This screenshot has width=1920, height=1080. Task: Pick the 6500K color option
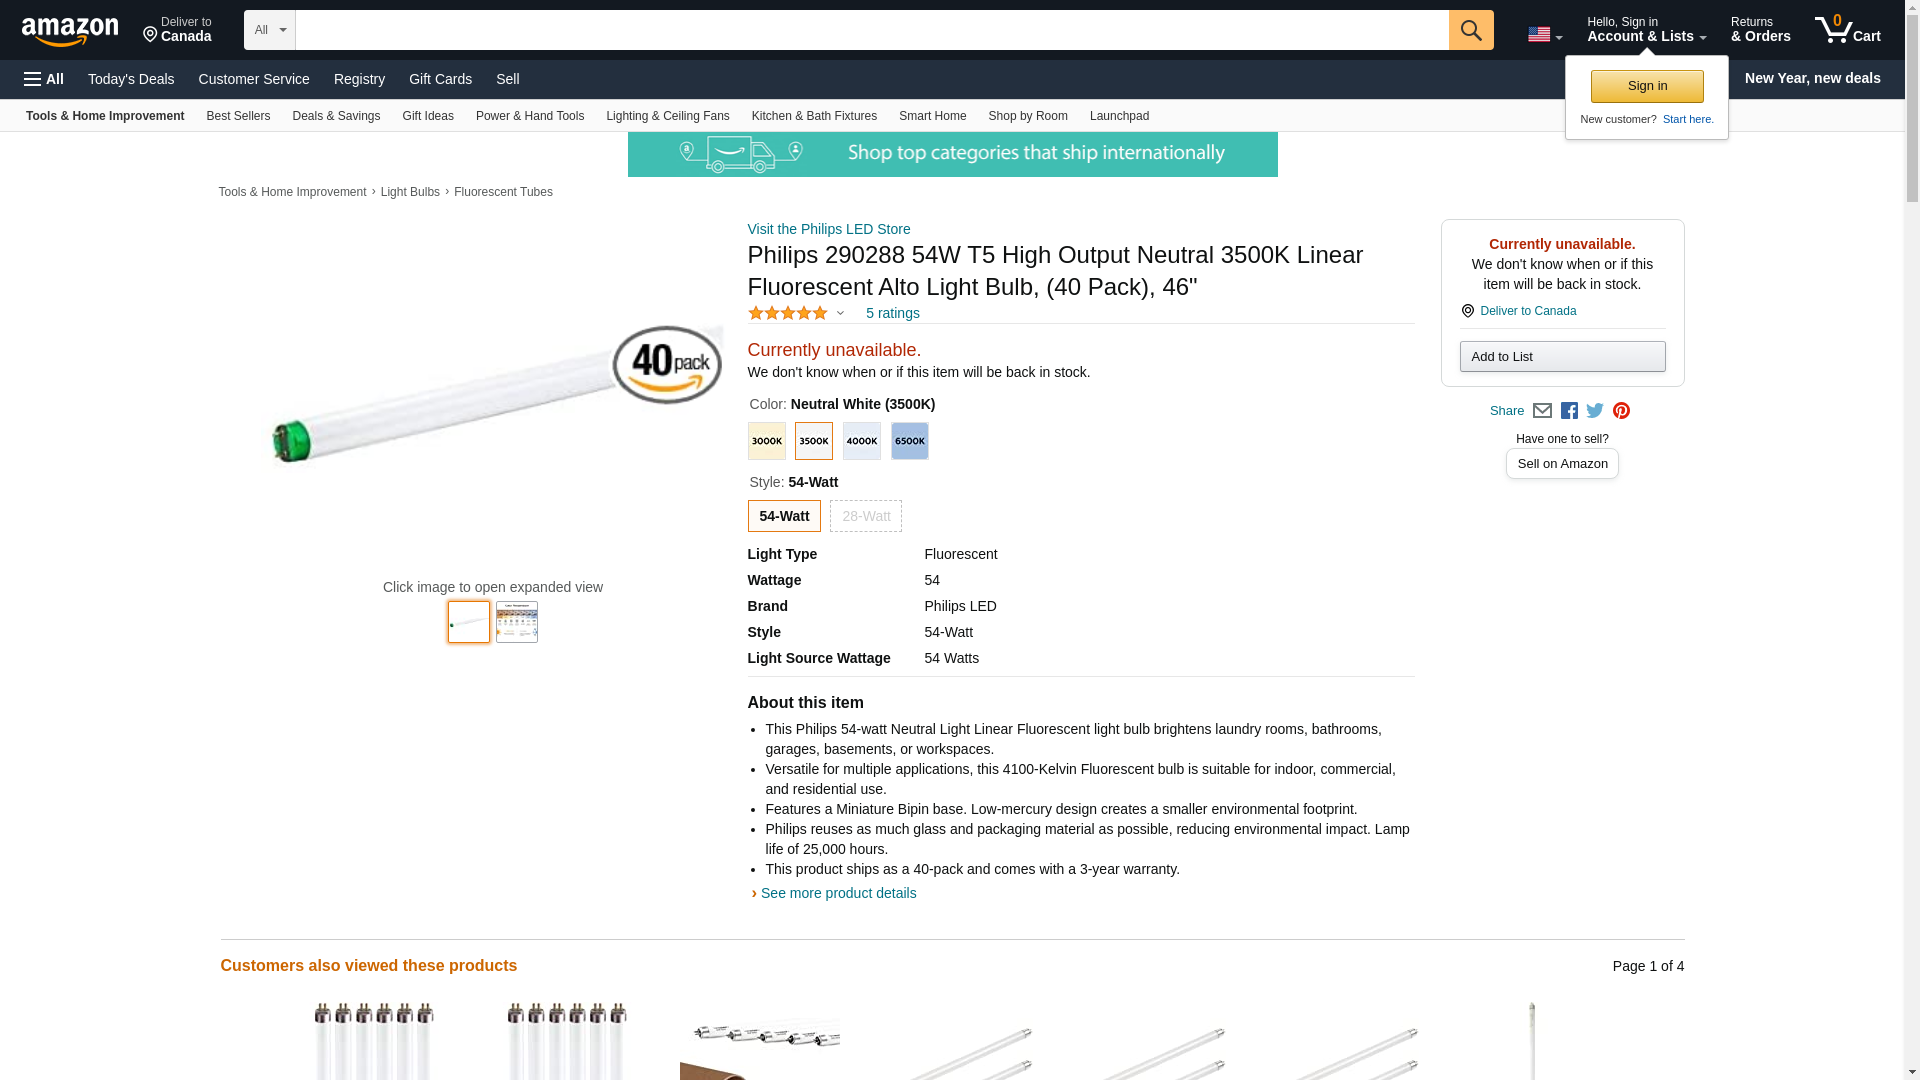pos(909,441)
